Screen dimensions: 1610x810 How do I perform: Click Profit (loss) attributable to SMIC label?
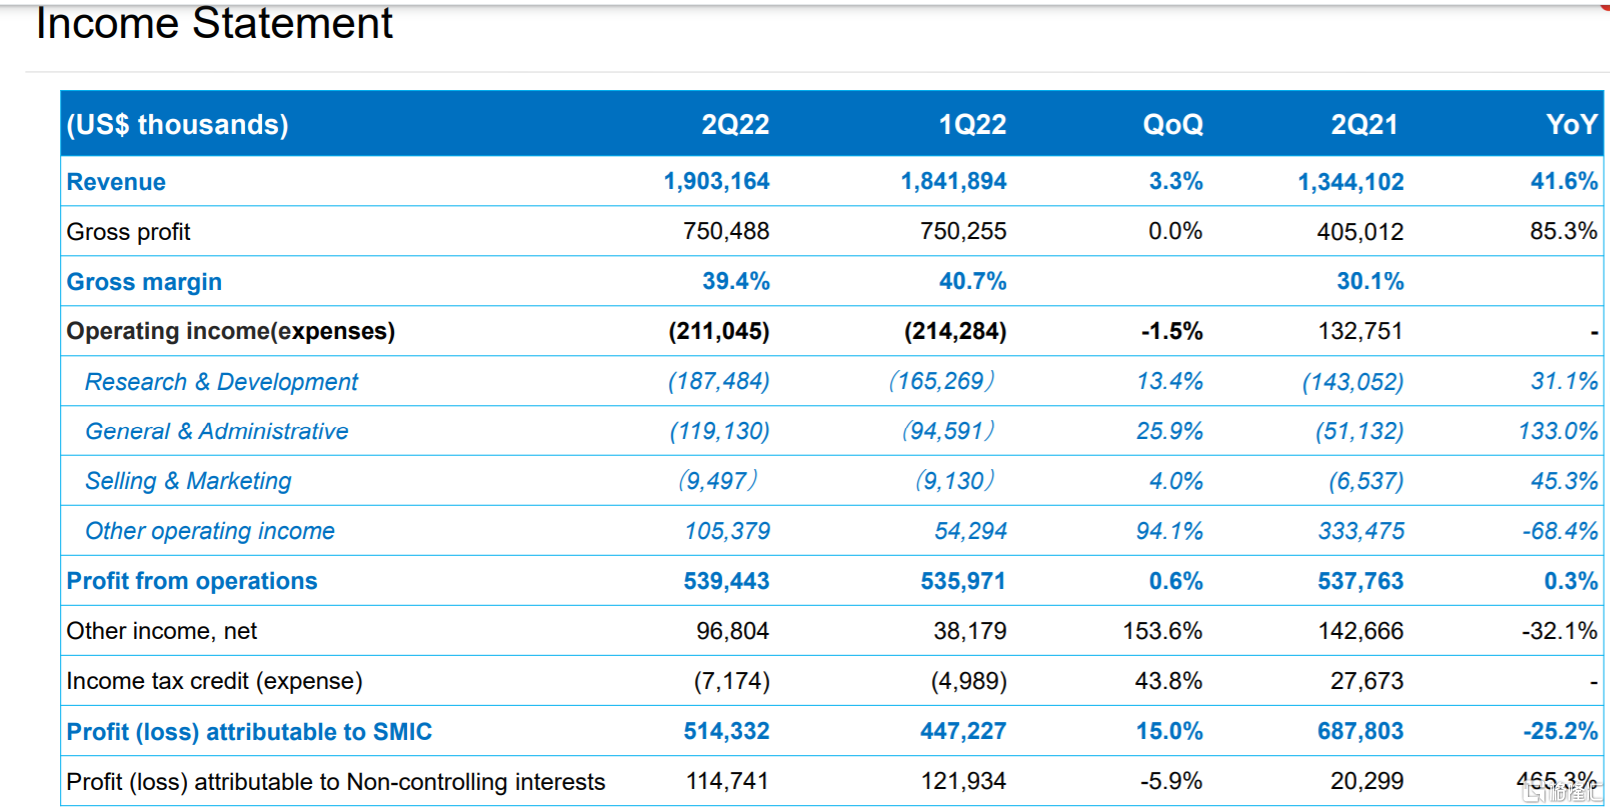click(x=249, y=732)
